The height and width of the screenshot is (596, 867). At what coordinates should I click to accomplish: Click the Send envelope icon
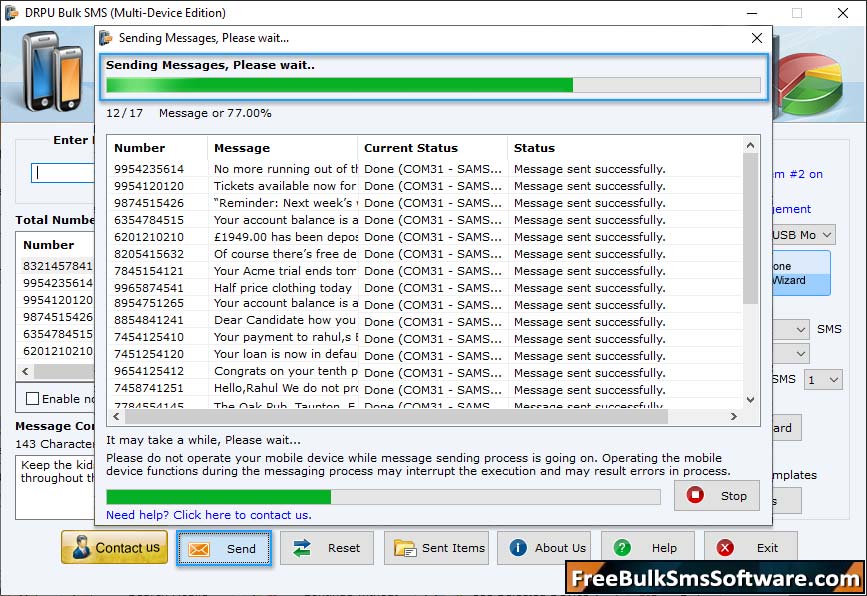[x=199, y=549]
